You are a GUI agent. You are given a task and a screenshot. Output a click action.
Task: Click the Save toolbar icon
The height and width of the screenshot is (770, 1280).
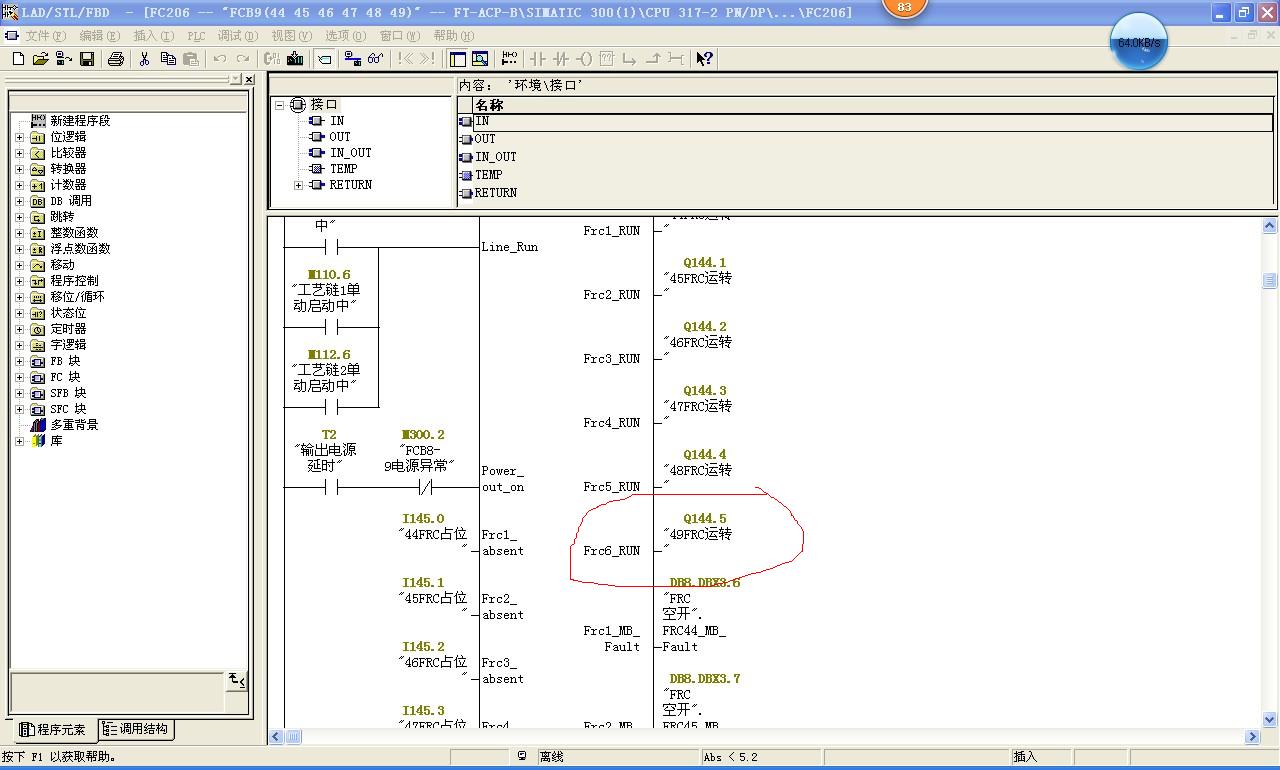coord(87,59)
